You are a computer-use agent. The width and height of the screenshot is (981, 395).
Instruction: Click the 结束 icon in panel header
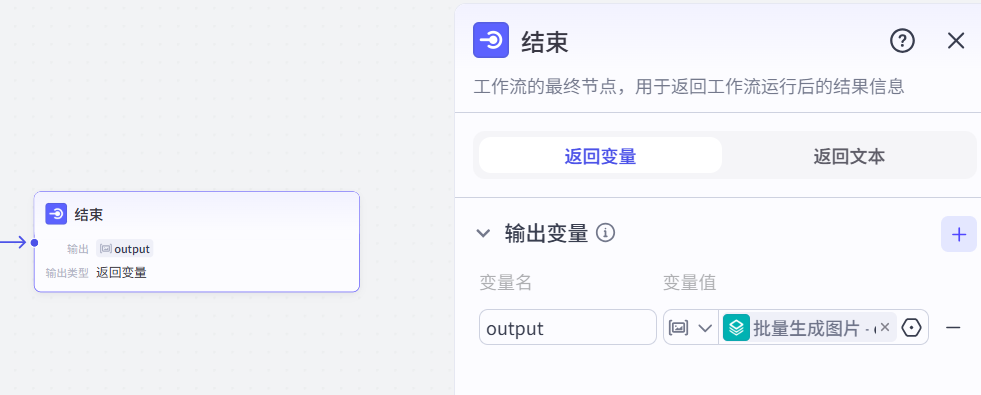point(490,40)
